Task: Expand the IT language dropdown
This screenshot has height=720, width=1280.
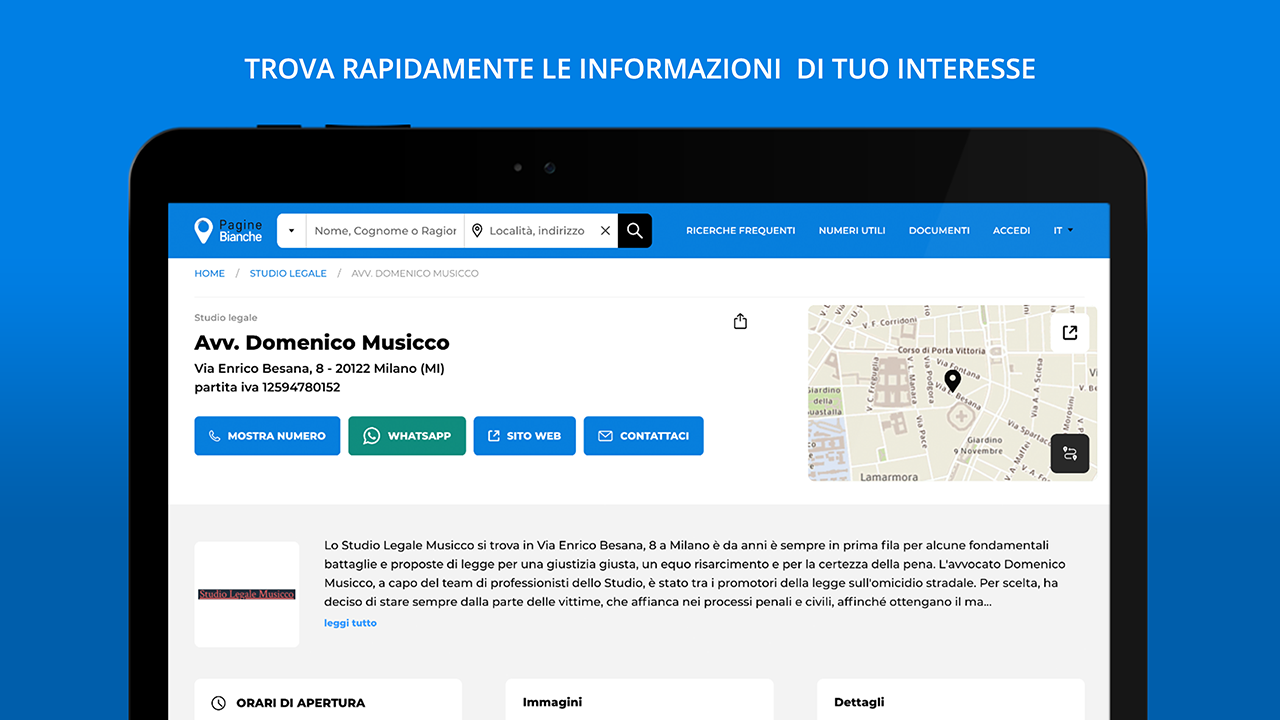Action: point(1063,231)
